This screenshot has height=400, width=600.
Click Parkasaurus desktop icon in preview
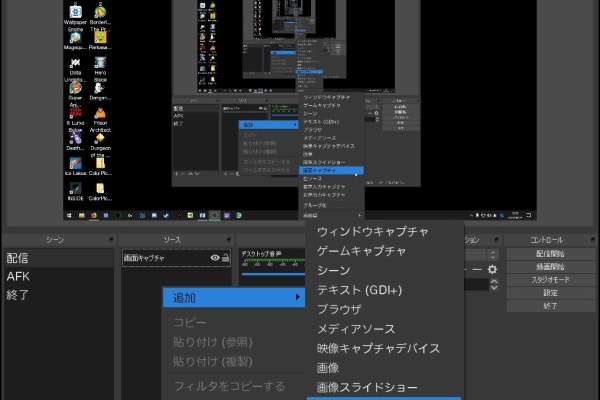[100, 41]
